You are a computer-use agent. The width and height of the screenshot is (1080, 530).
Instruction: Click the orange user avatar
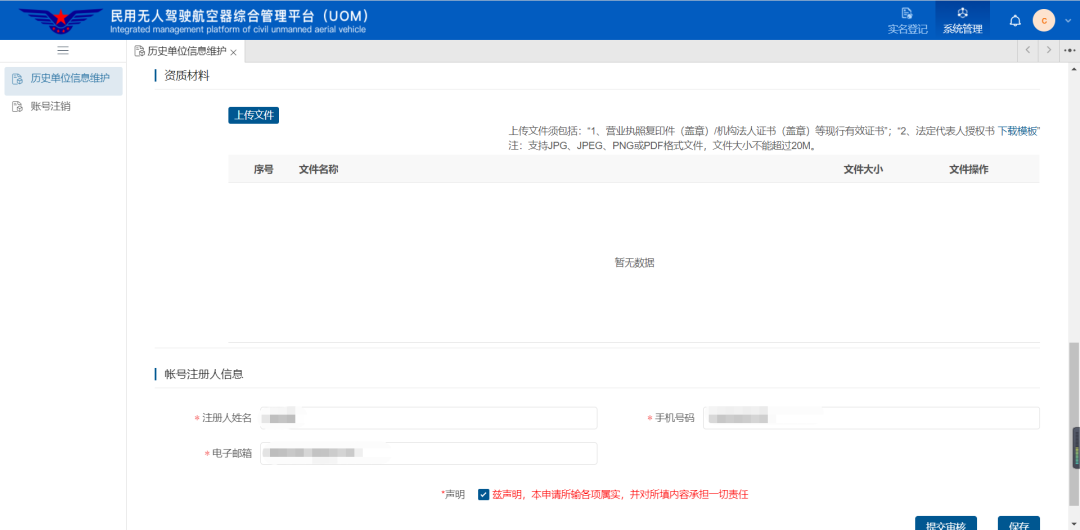pyautogui.click(x=1044, y=21)
